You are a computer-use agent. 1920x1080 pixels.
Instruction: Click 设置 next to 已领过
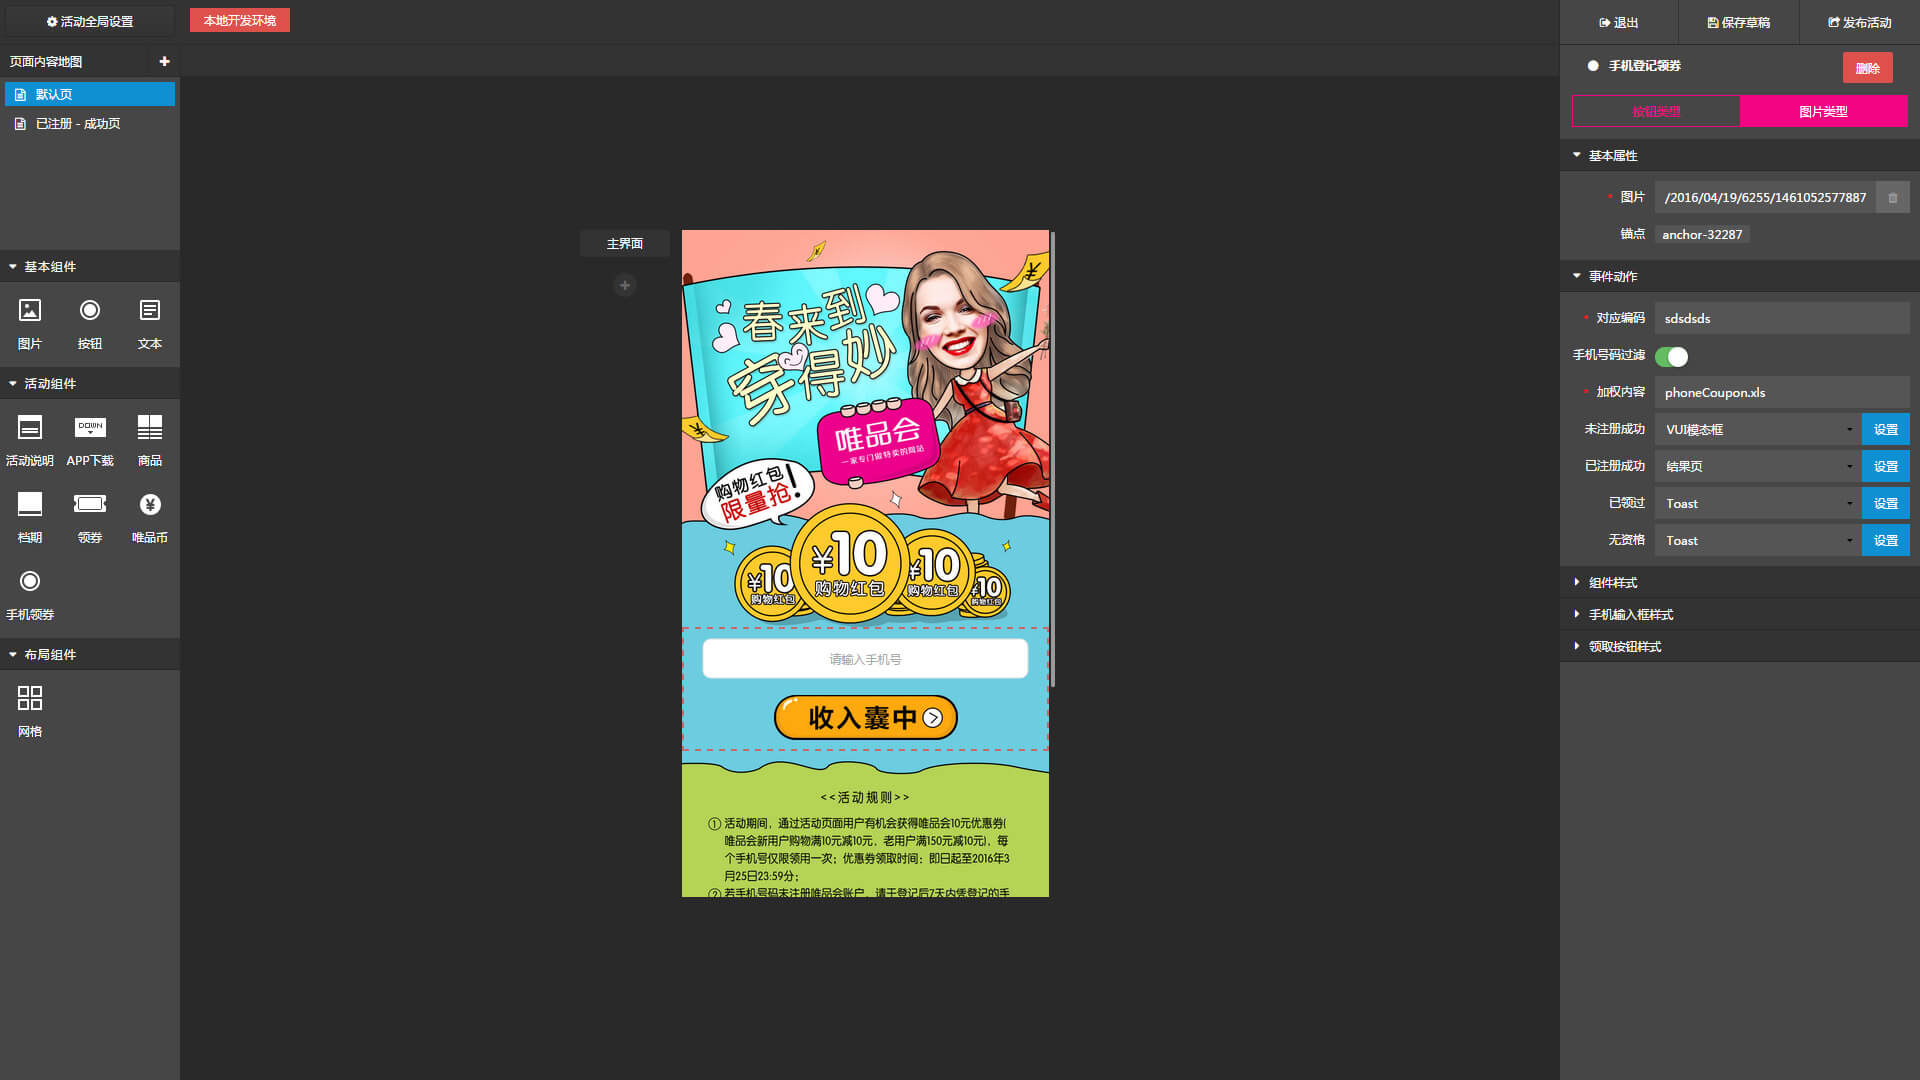click(x=1886, y=503)
